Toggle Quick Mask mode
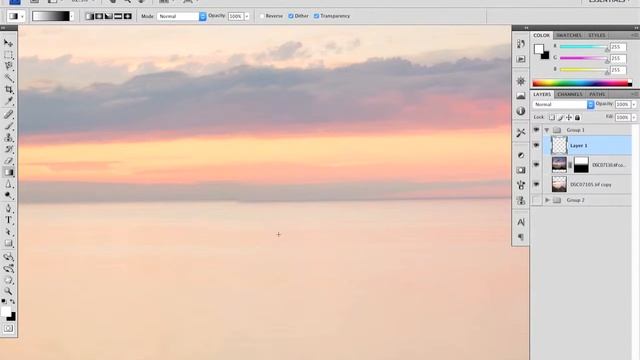 [x=8, y=329]
